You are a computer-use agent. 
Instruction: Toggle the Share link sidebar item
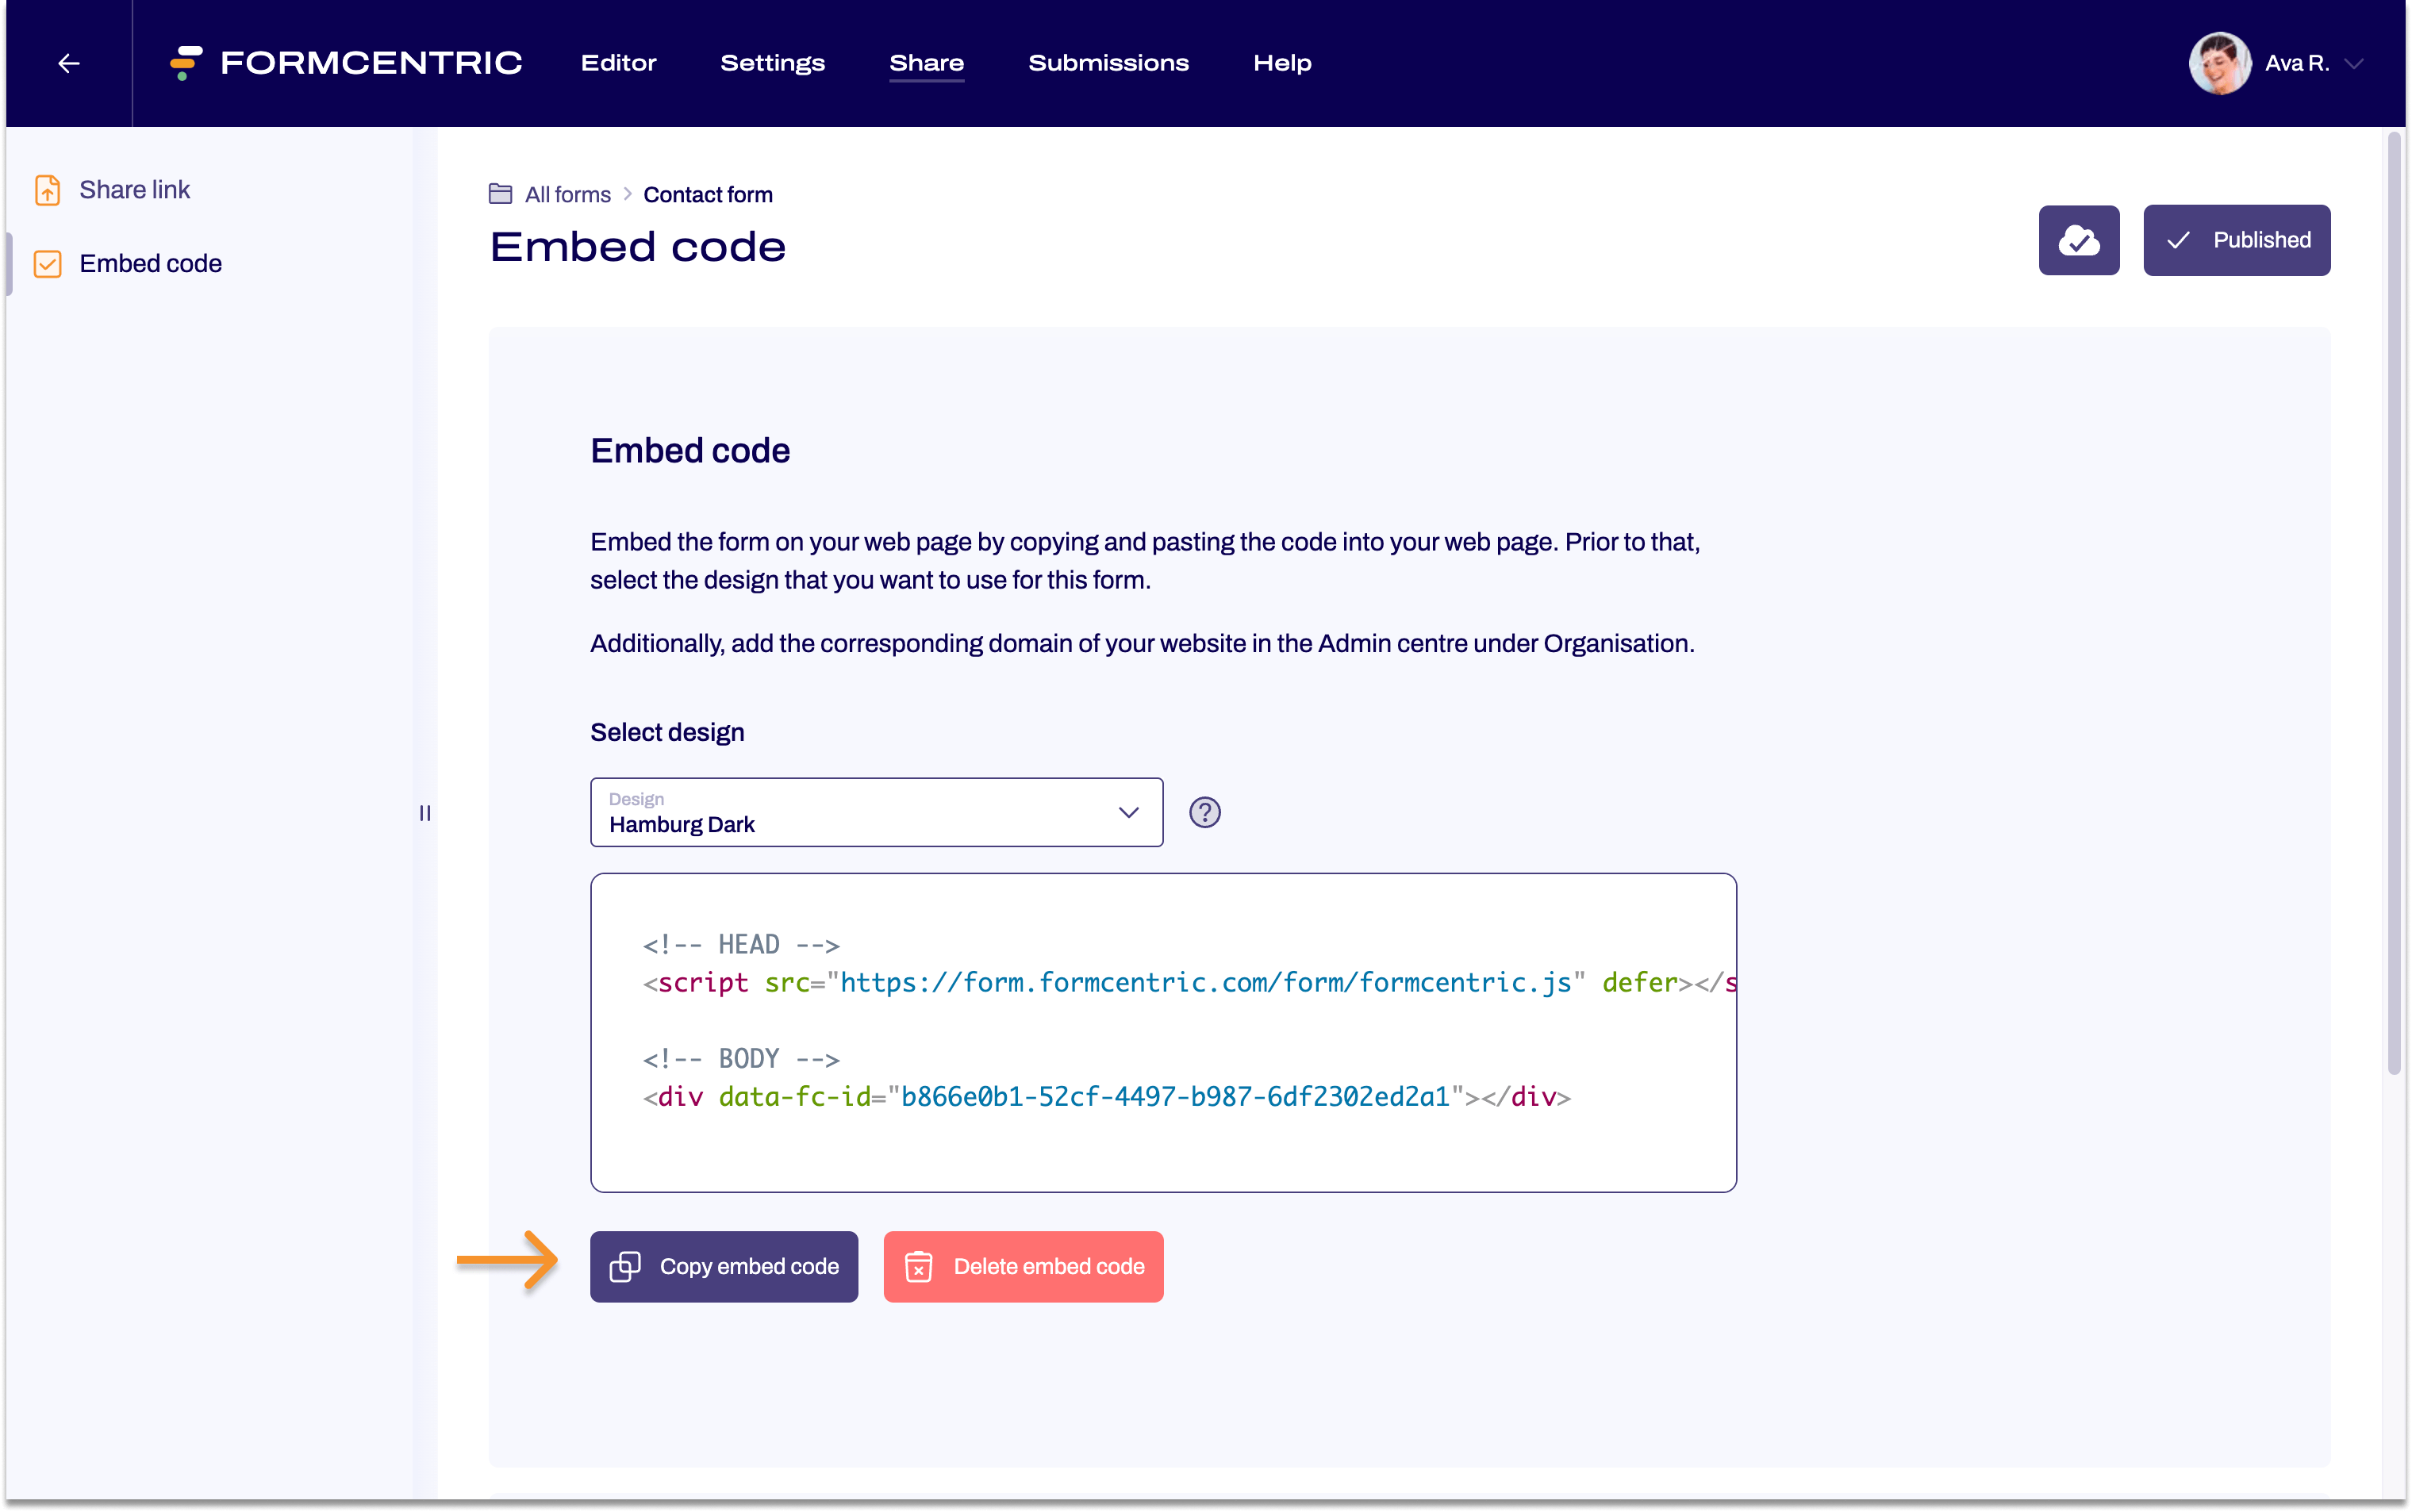pyautogui.click(x=134, y=188)
